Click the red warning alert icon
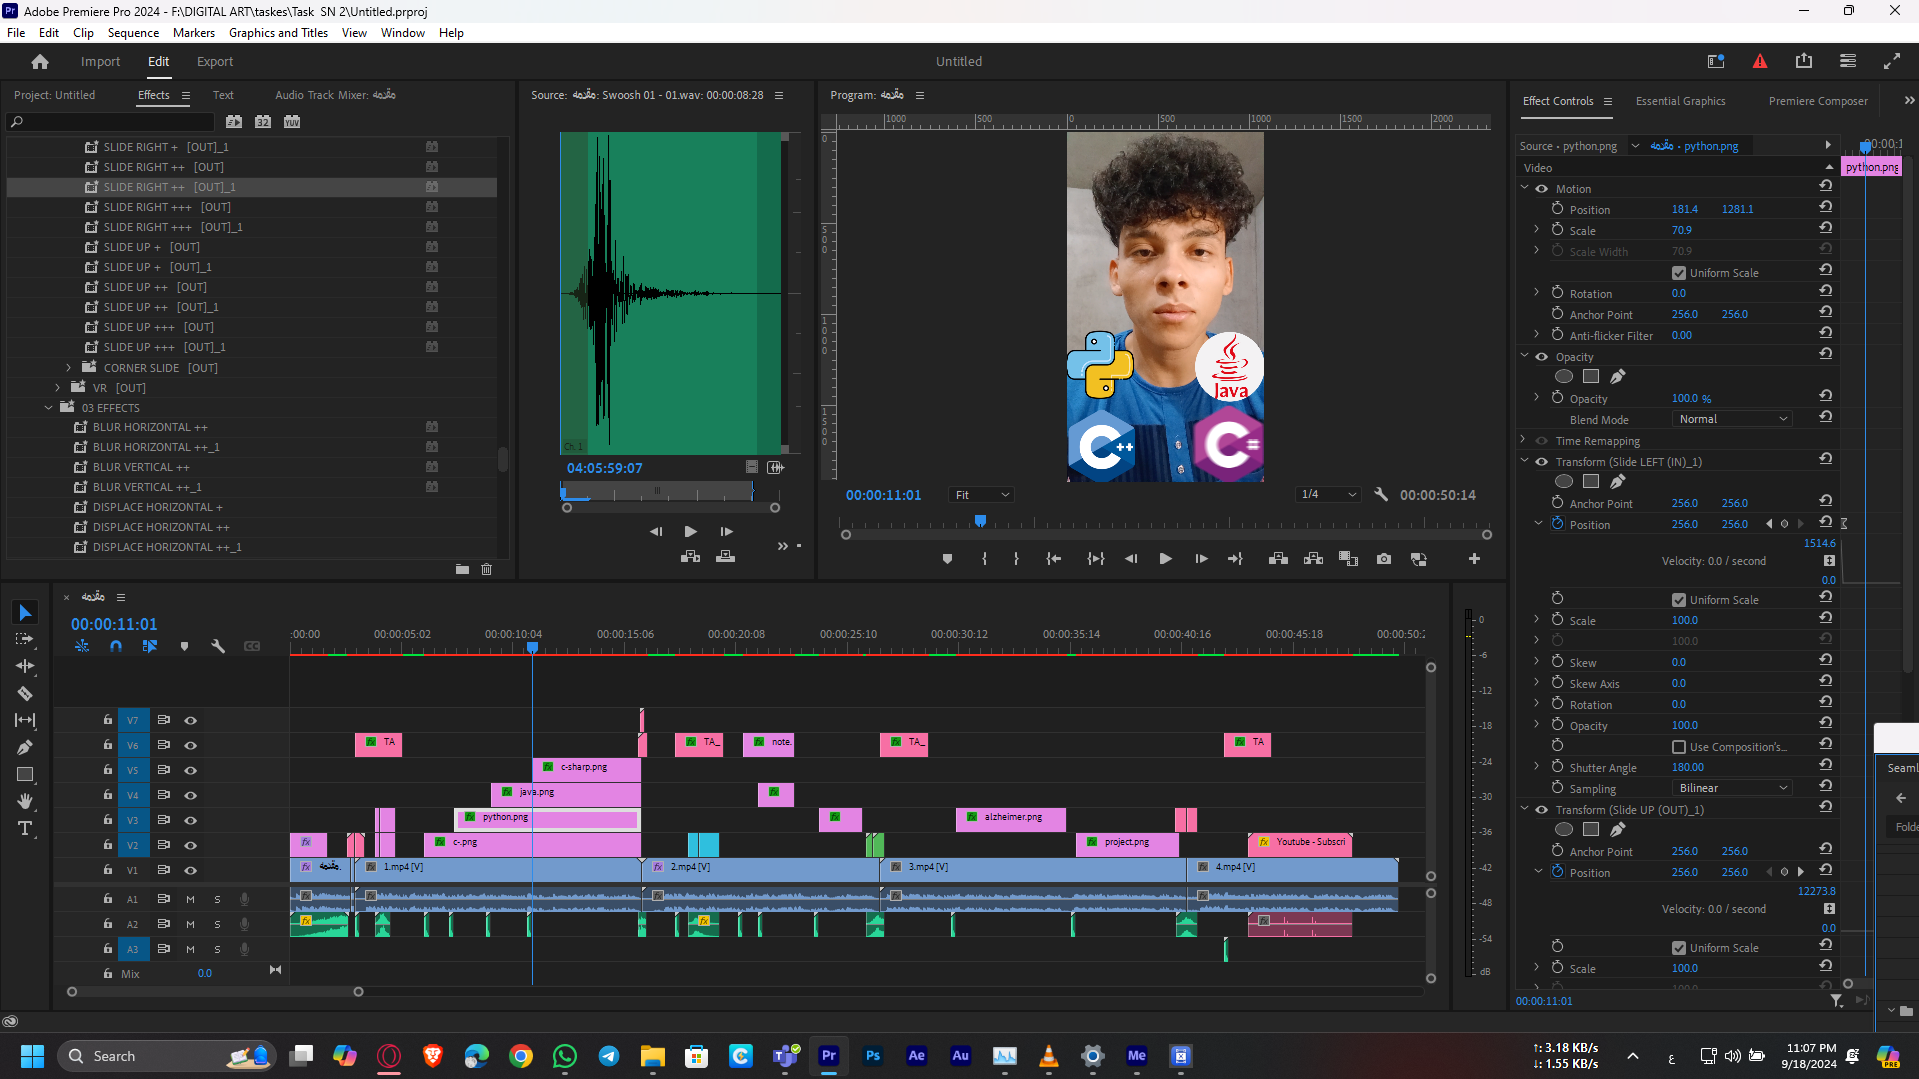The image size is (1919, 1079). [1760, 61]
